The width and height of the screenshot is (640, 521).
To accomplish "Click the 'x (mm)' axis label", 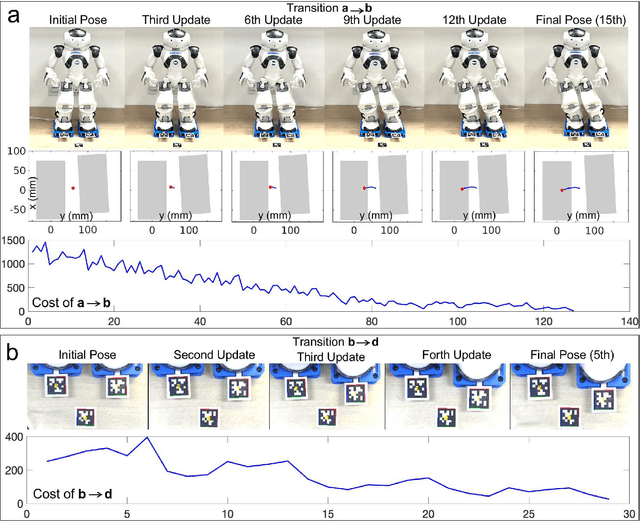I will pyautogui.click(x=33, y=194).
